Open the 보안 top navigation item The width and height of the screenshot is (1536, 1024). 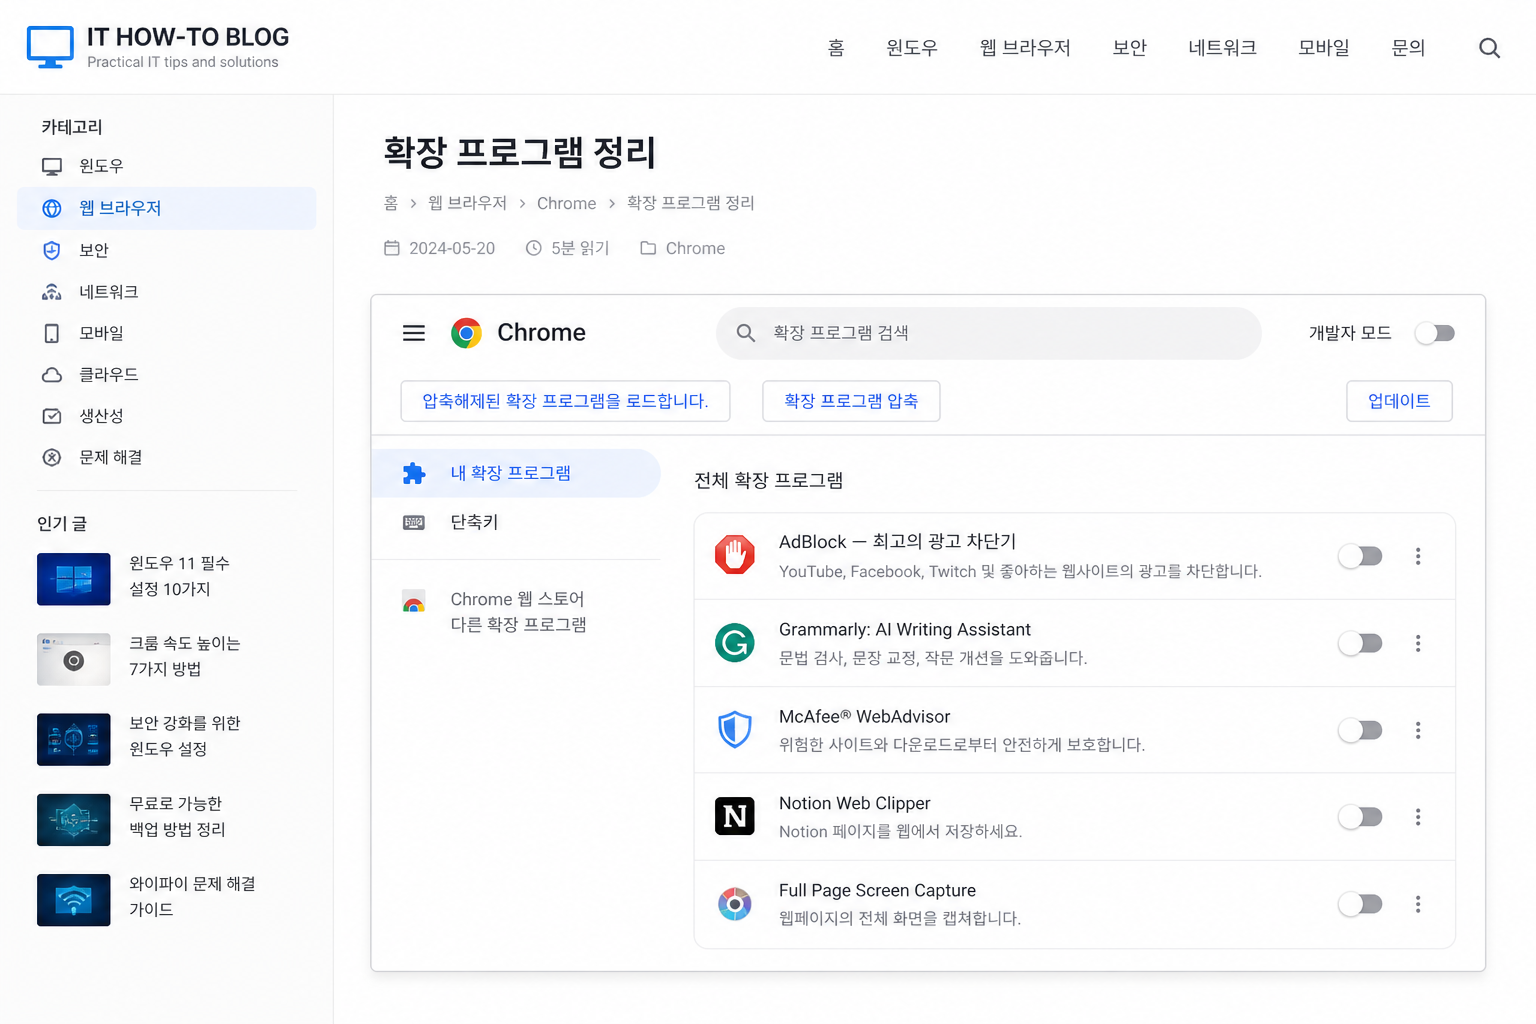[1130, 48]
